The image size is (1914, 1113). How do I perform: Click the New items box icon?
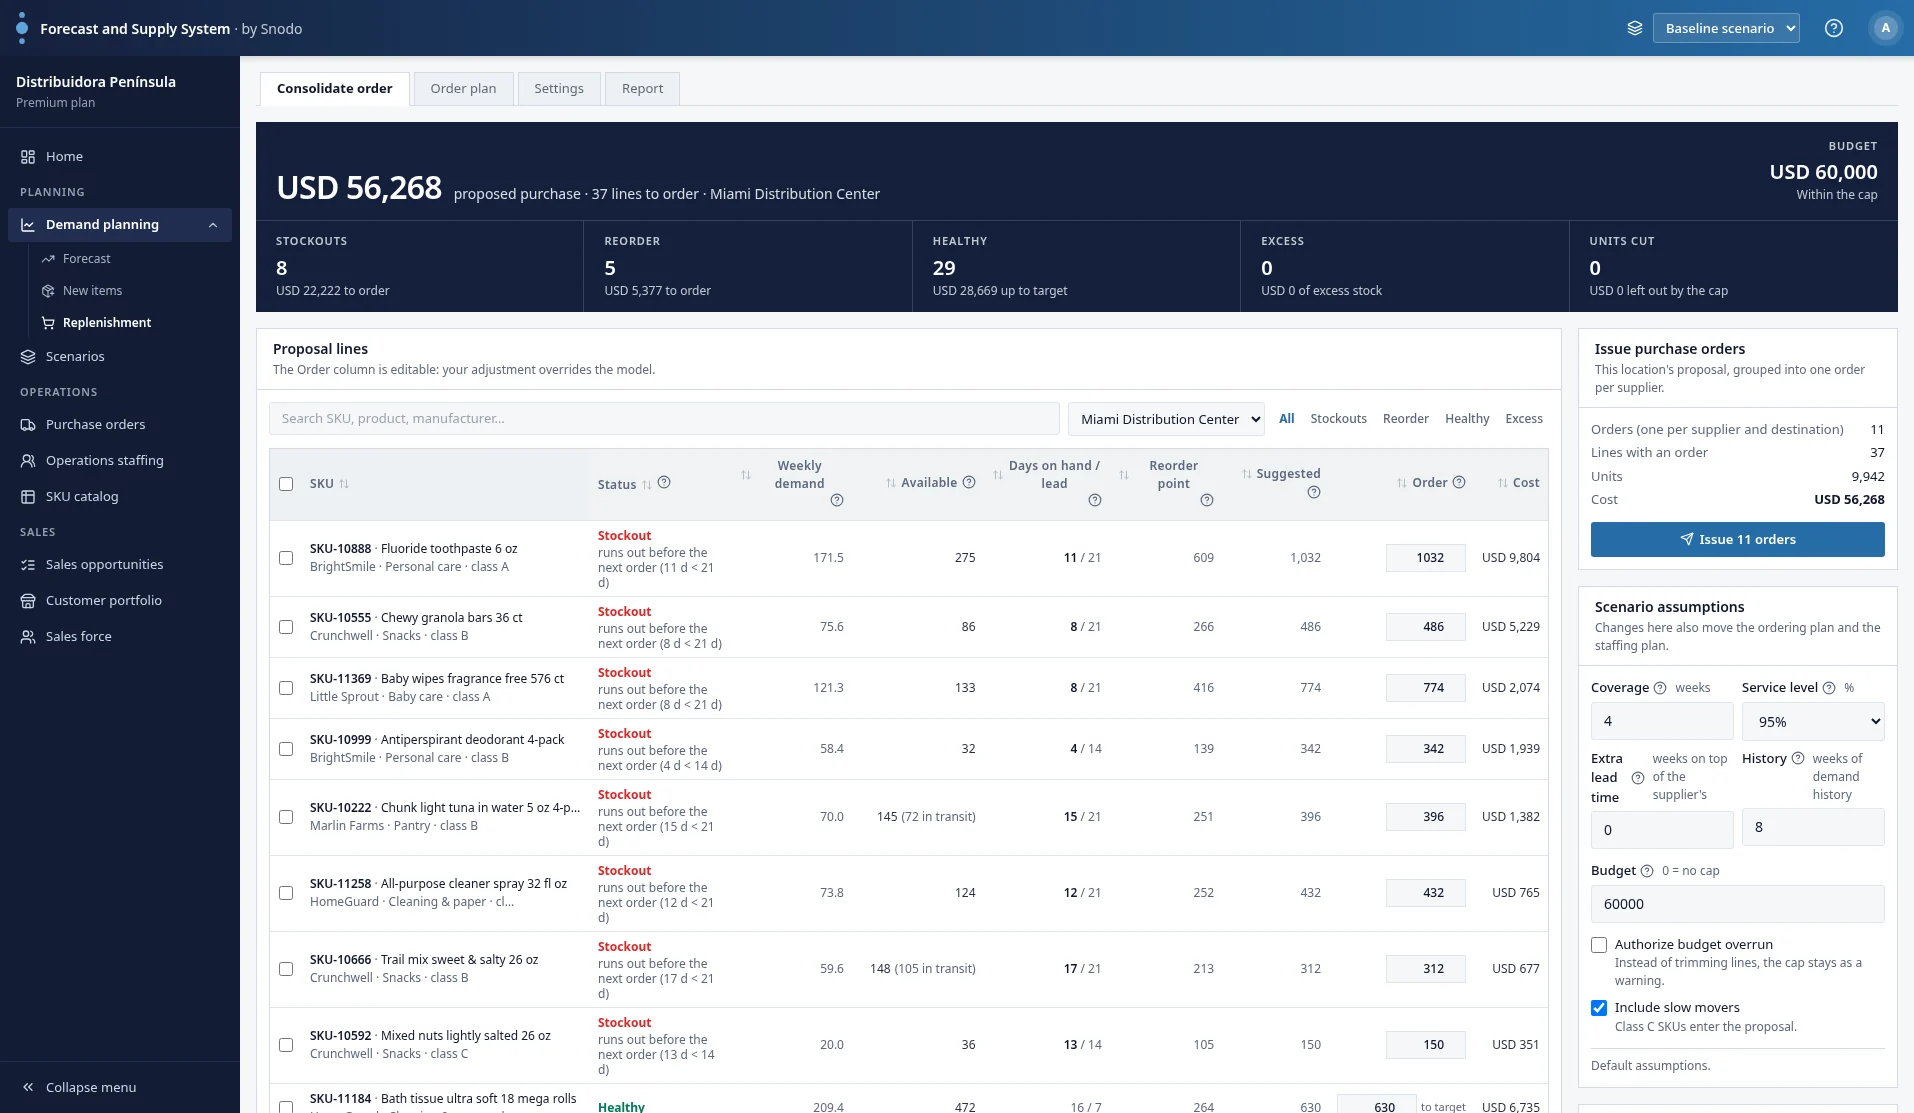tap(48, 291)
